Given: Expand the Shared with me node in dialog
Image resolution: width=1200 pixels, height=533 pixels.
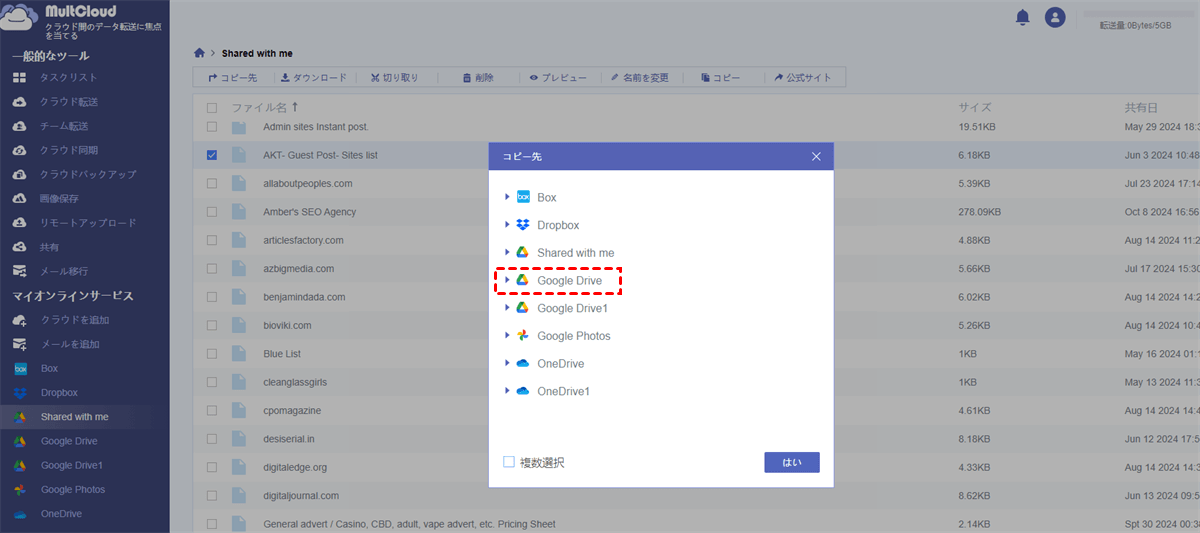Looking at the screenshot, I should point(508,253).
